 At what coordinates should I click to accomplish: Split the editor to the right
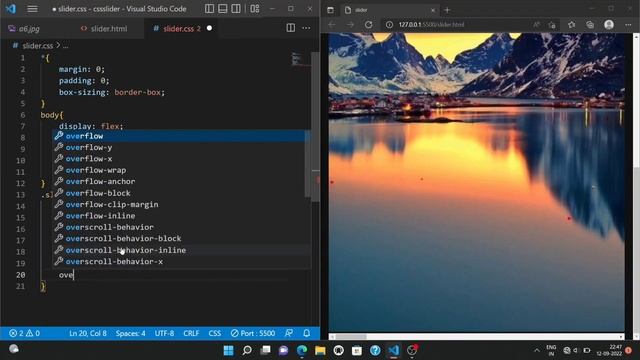[x=291, y=28]
